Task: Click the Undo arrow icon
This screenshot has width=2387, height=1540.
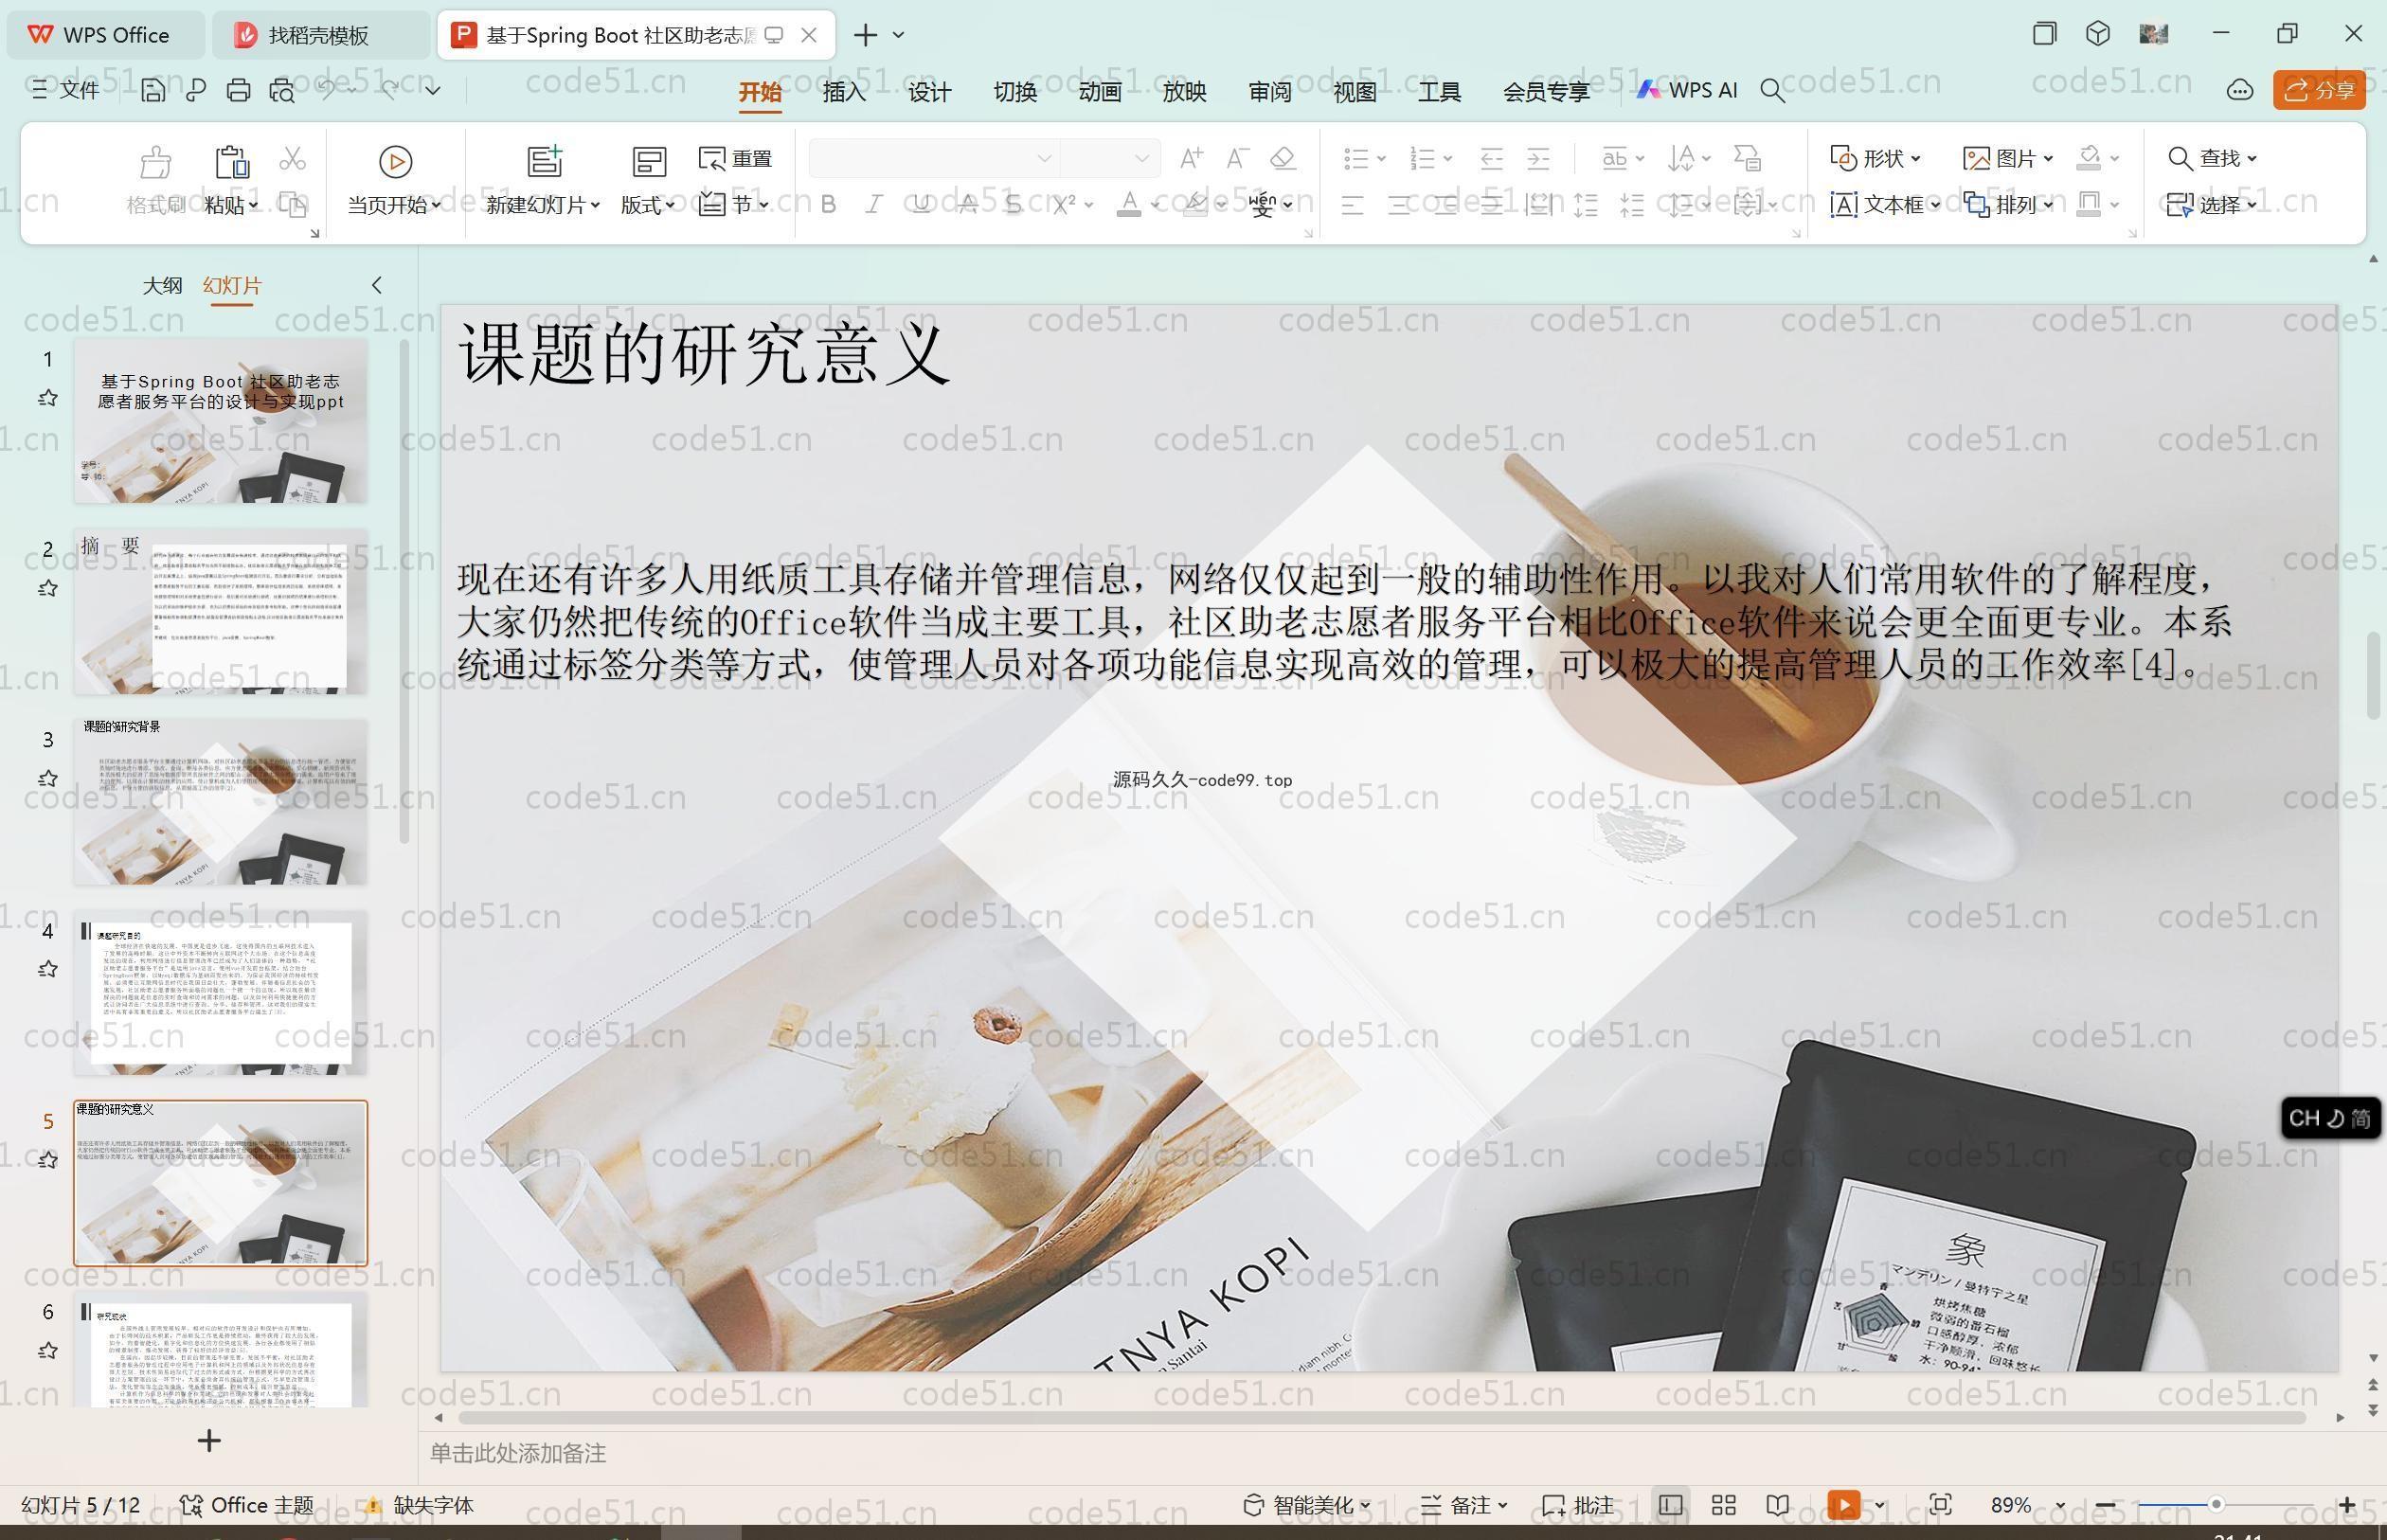Action: [x=327, y=89]
